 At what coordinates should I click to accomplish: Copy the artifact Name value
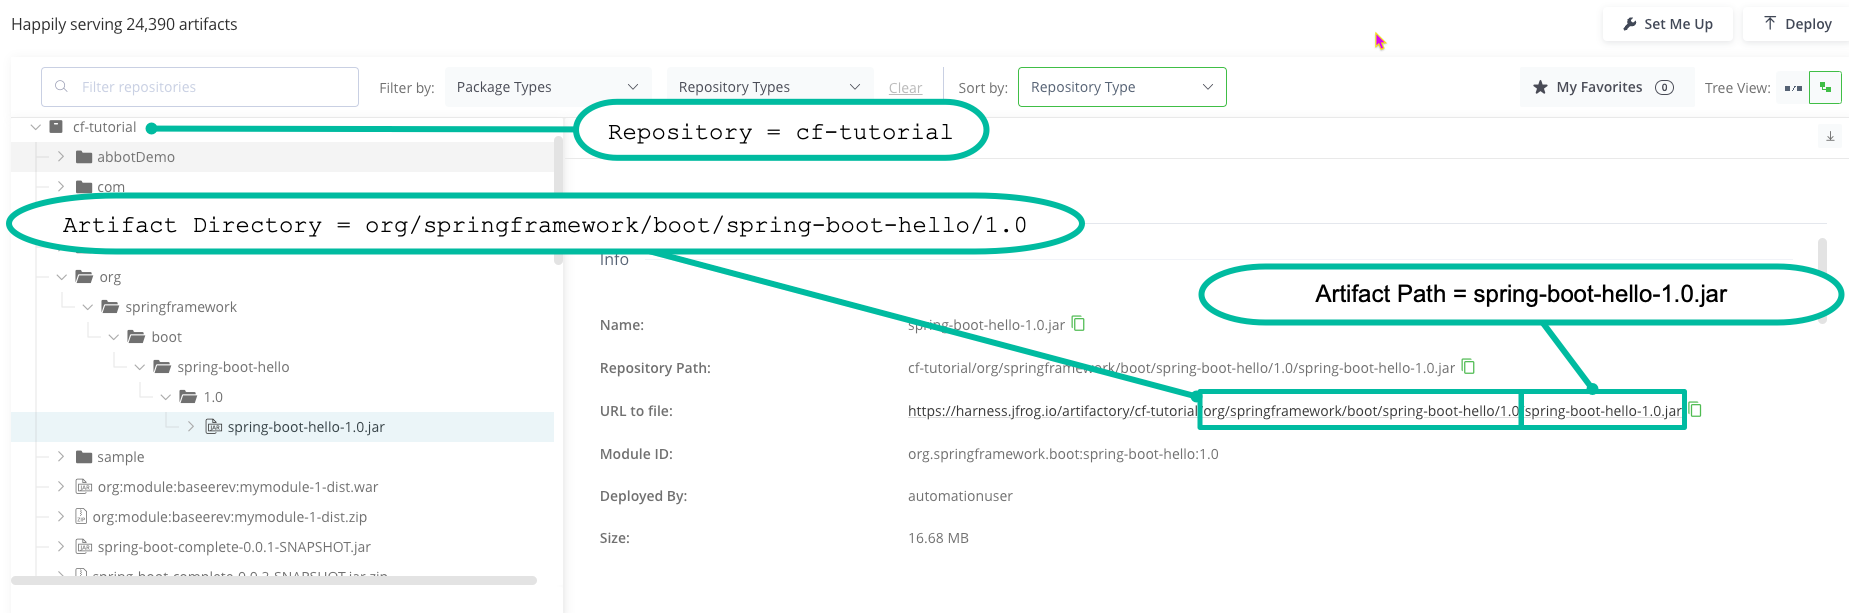click(1078, 323)
